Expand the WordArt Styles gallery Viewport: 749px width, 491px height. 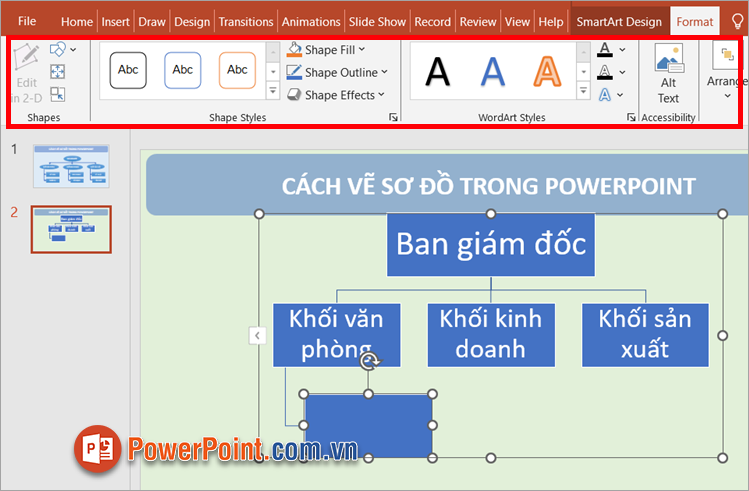point(583,90)
